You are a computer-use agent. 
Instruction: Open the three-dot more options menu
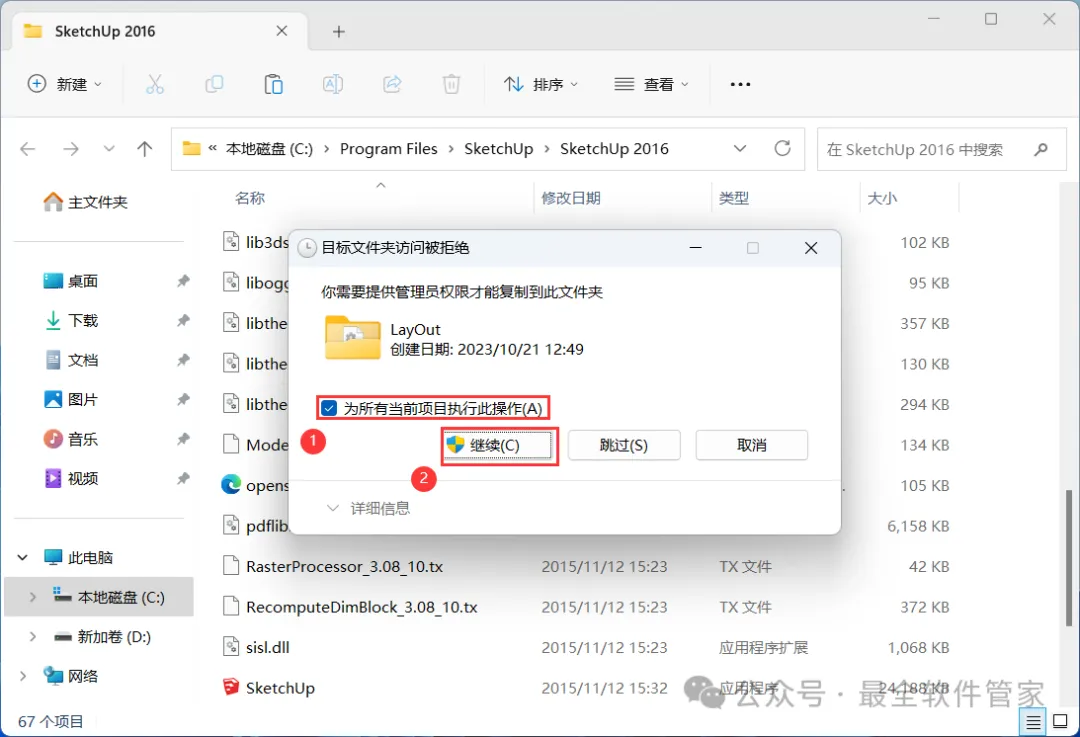click(x=740, y=84)
